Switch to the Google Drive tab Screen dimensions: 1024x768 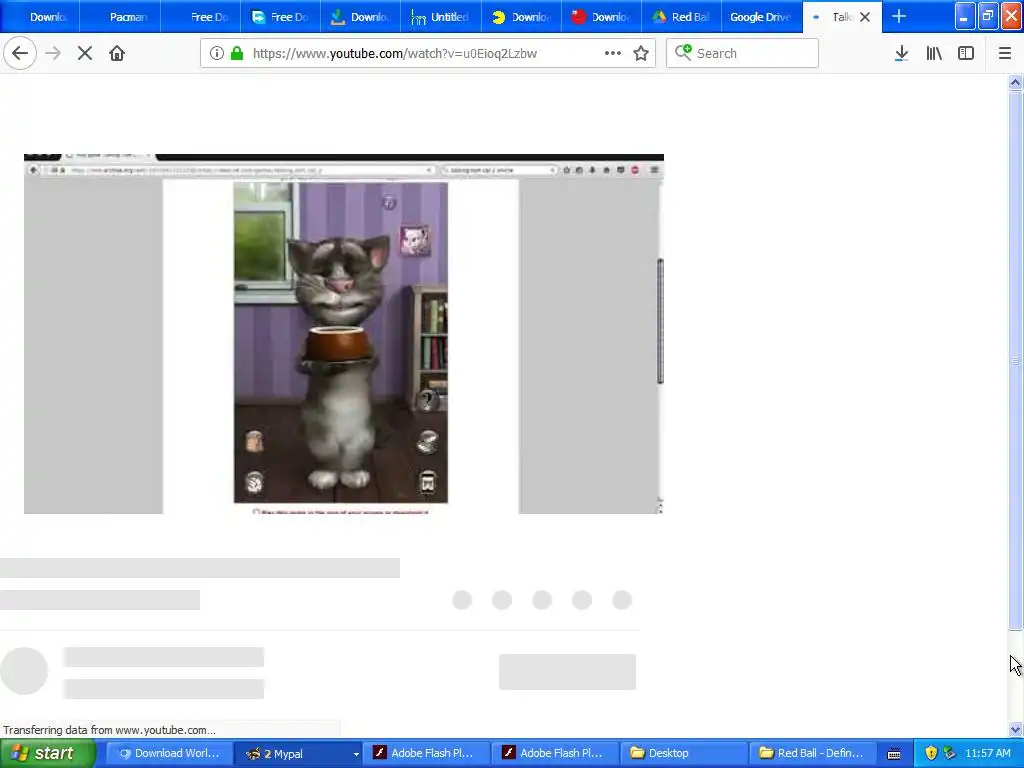(762, 17)
